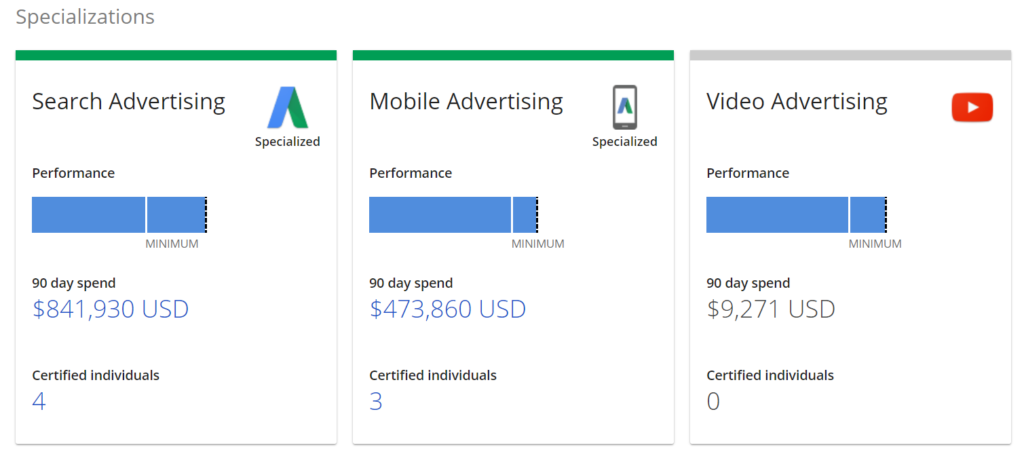Click the Specializations section heading
This screenshot has height=452, width=1024.
pos(86,17)
